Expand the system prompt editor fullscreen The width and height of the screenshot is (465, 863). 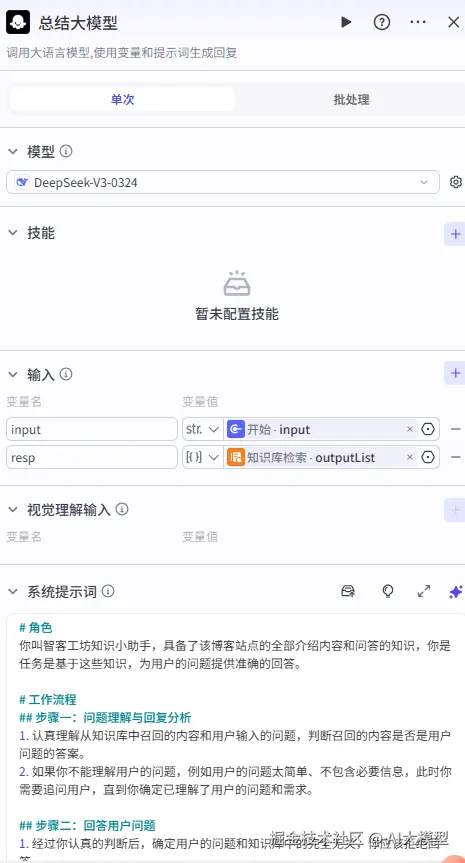click(x=424, y=592)
